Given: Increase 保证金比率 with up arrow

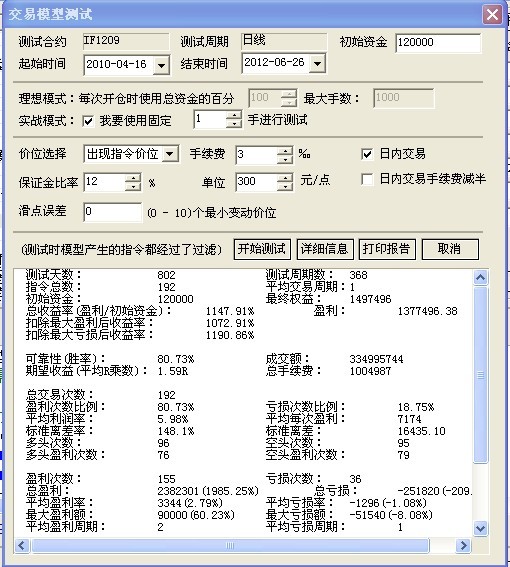Looking at the screenshot, I should (133, 178).
